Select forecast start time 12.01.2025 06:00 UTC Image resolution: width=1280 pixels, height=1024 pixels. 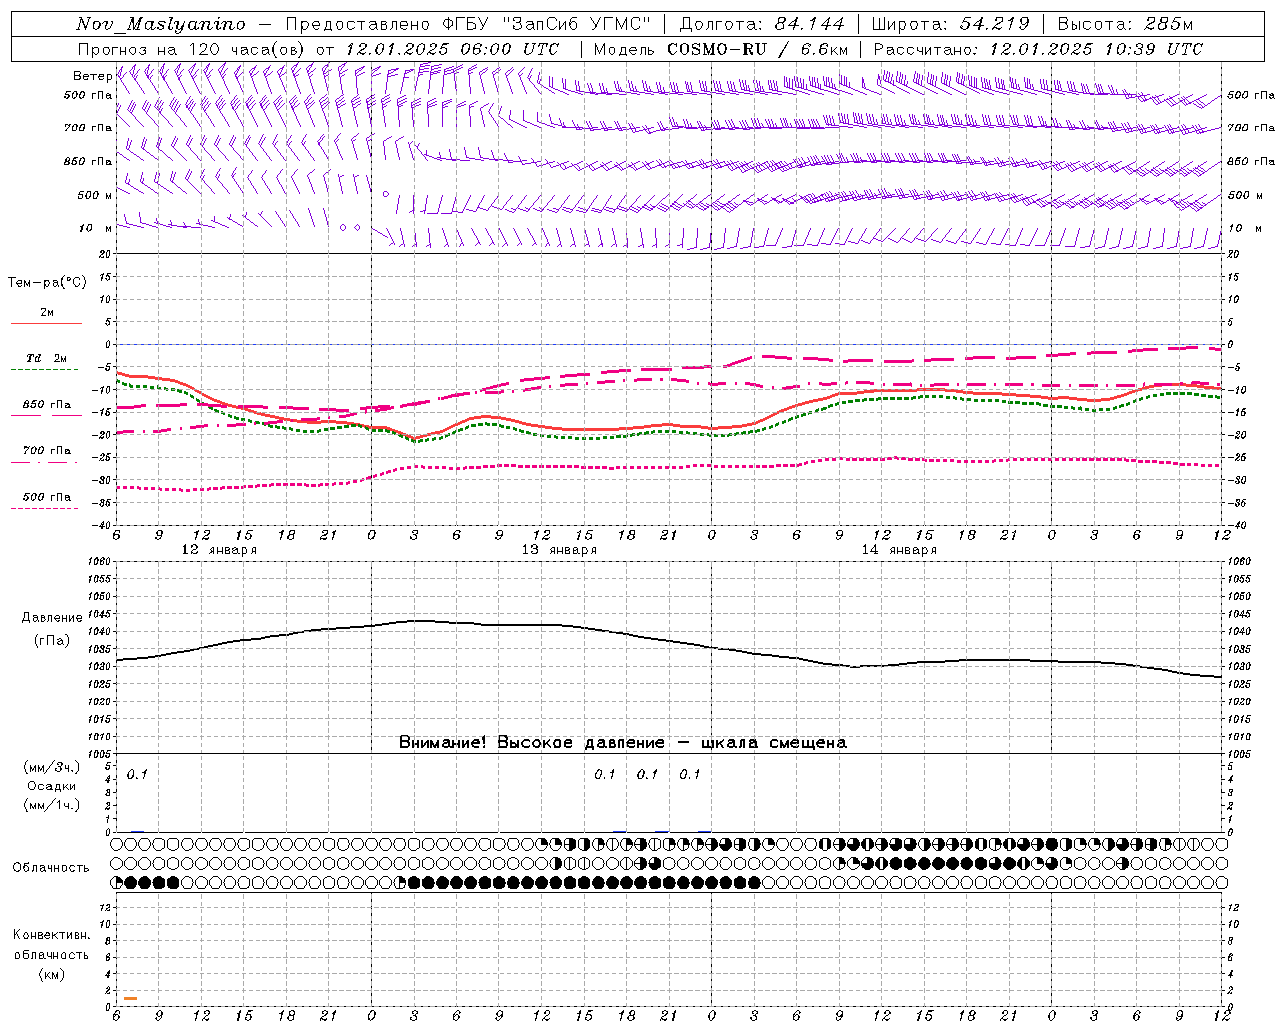452,49
